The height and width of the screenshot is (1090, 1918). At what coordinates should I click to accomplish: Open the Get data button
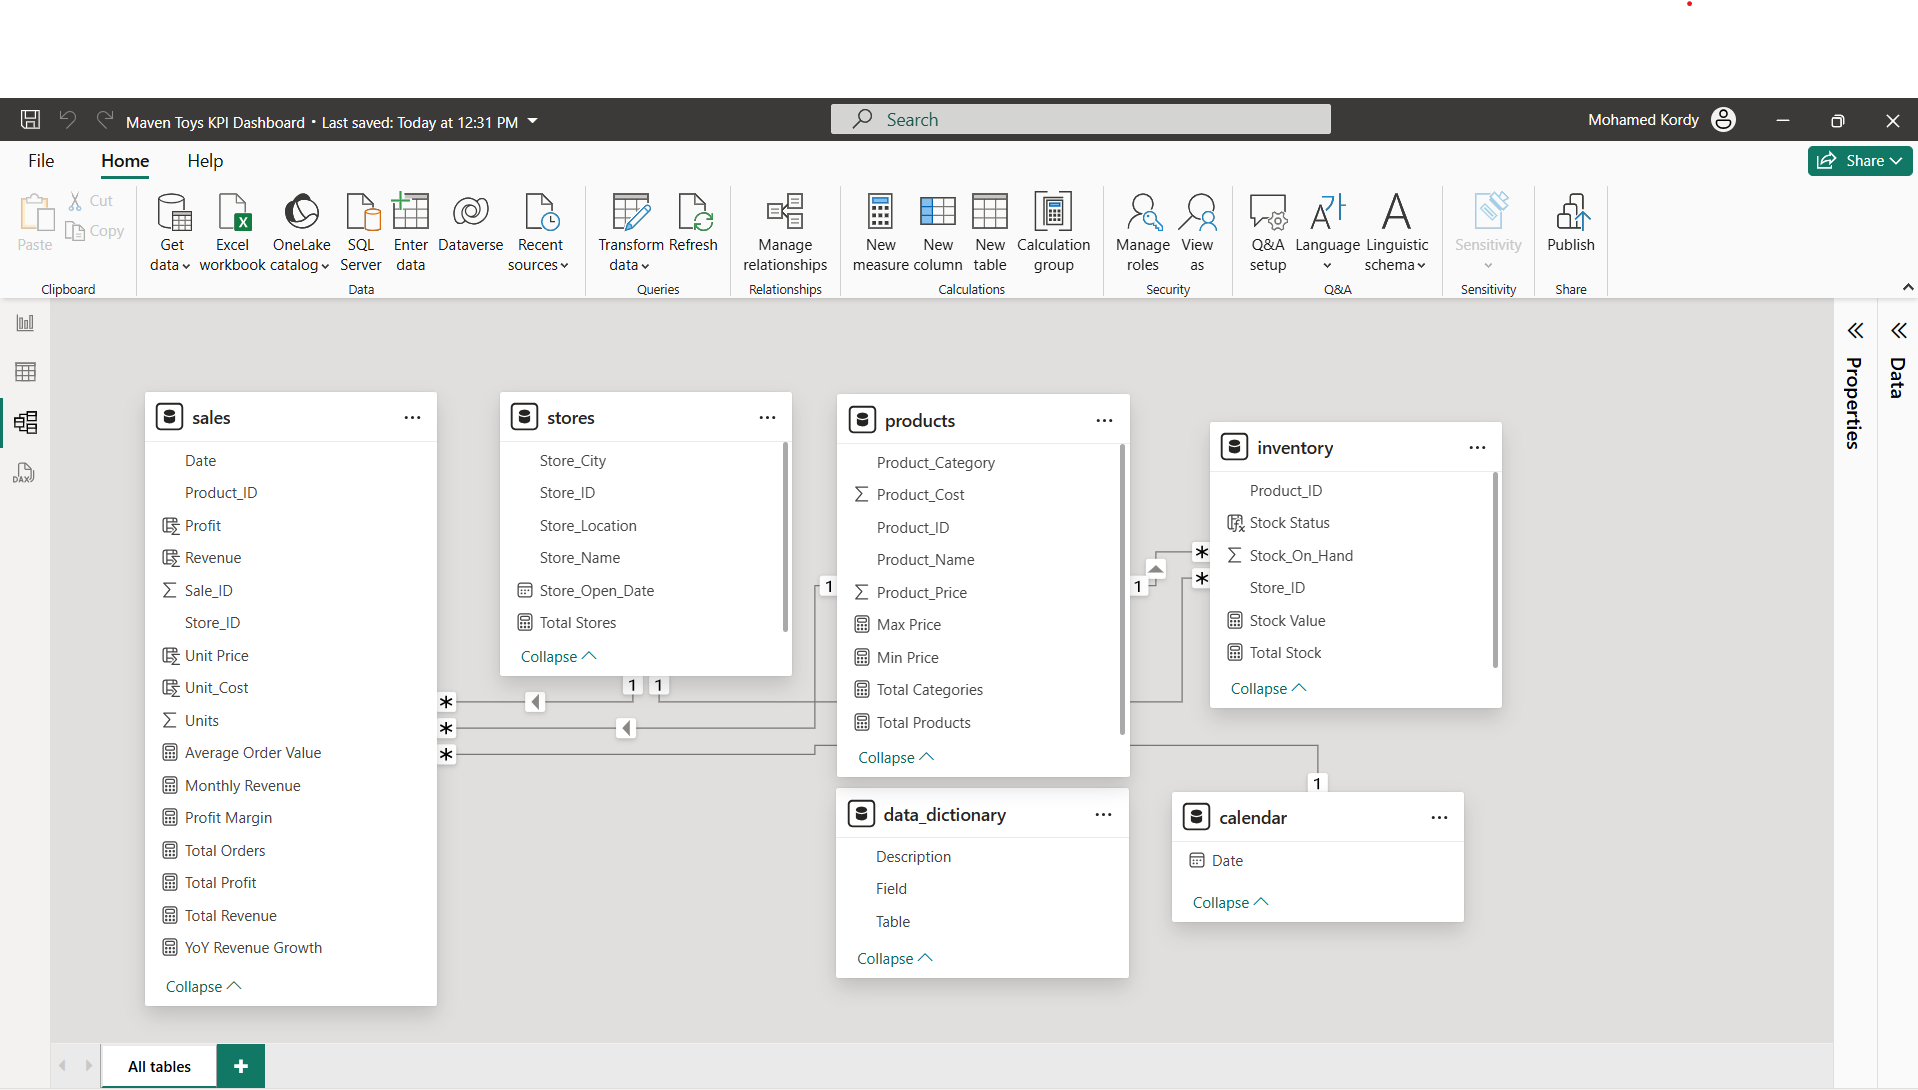coord(172,232)
